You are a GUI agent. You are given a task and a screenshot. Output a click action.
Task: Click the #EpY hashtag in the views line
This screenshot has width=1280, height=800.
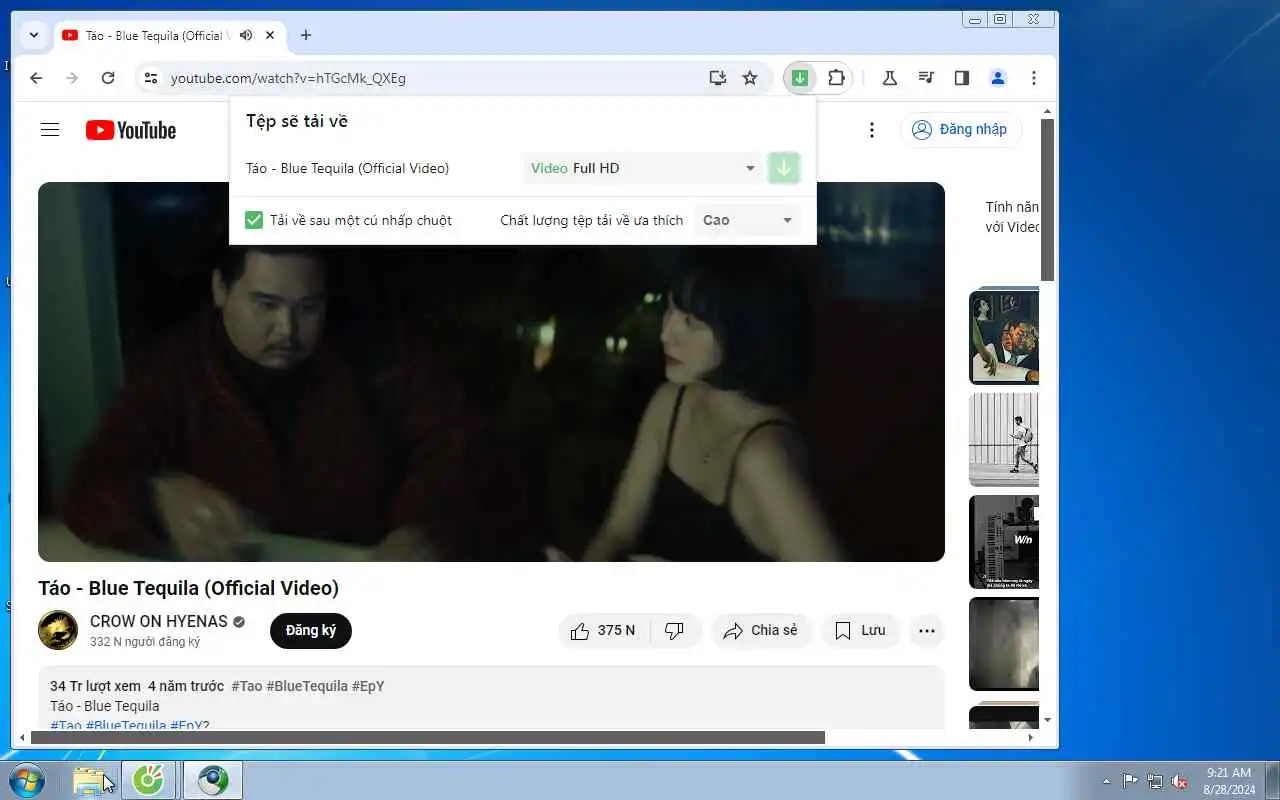tap(368, 686)
